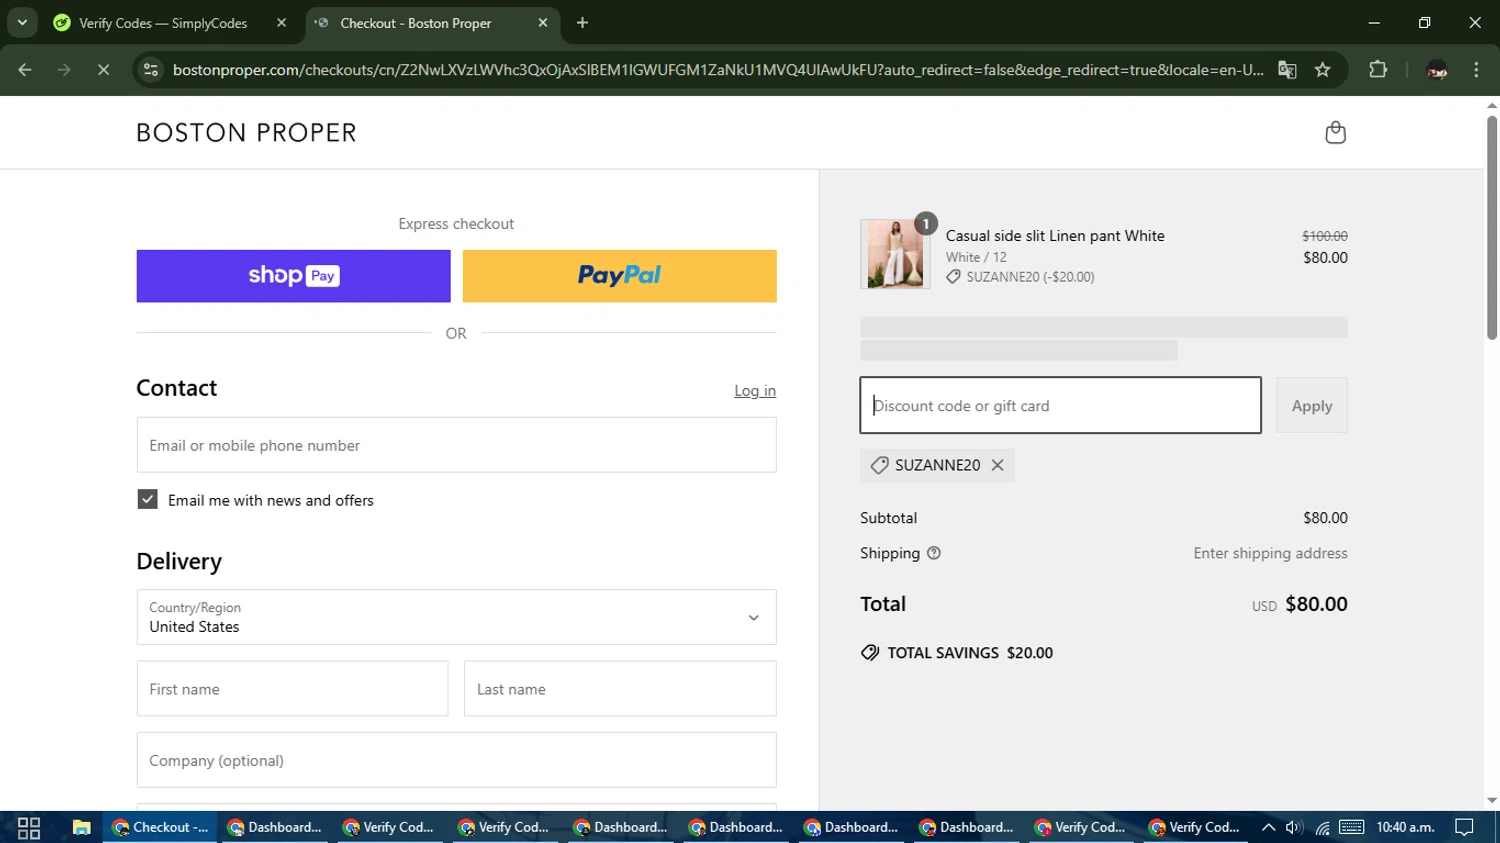1500x843 pixels.
Task: Open the tab search dropdown arrow
Action: pyautogui.click(x=22, y=22)
